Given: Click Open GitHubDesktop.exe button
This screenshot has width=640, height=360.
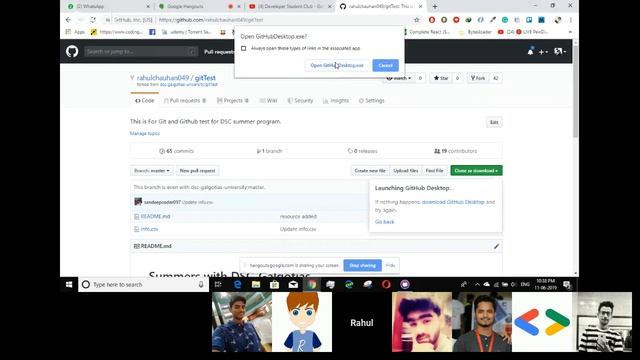Looking at the screenshot, I should click(337, 65).
